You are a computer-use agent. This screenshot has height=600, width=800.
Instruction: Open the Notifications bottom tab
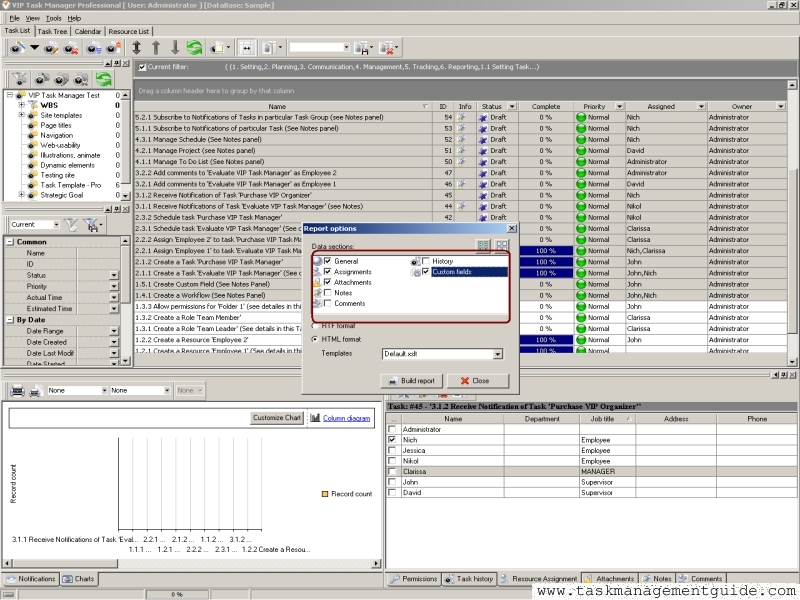(31, 579)
